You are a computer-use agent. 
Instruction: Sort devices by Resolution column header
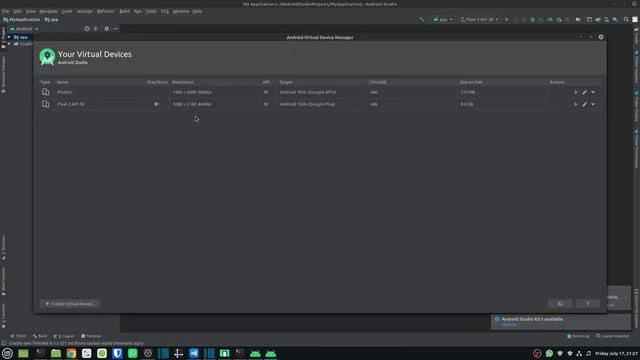click(182, 82)
